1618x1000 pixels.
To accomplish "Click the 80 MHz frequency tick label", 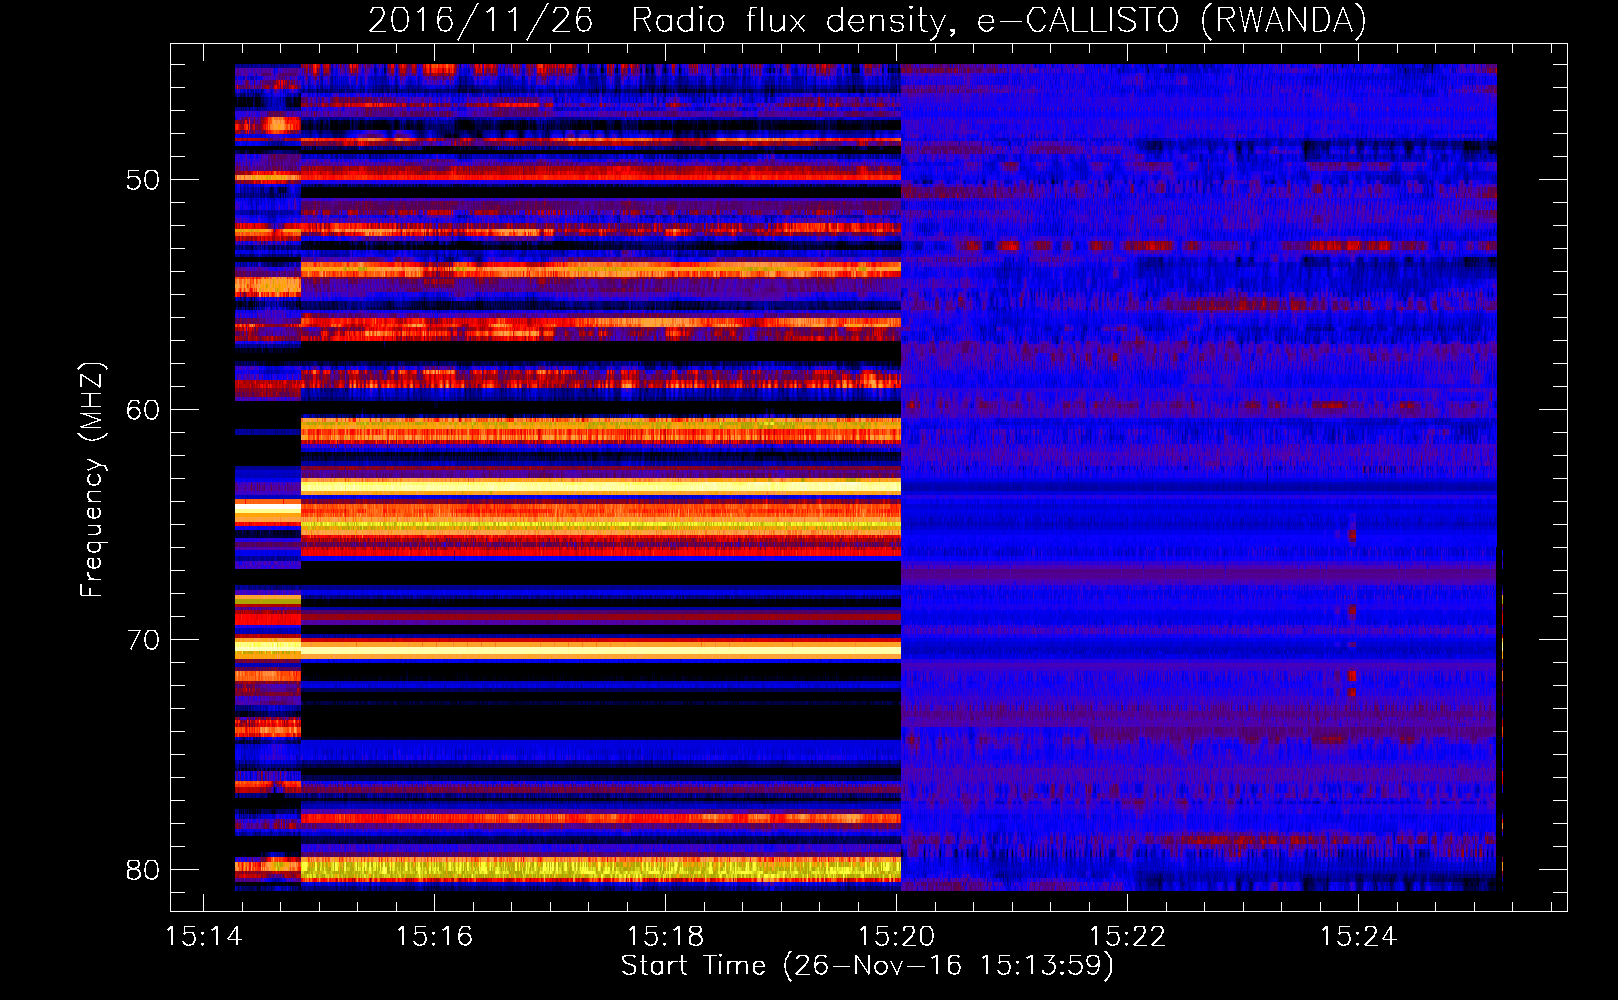I will (143, 870).
